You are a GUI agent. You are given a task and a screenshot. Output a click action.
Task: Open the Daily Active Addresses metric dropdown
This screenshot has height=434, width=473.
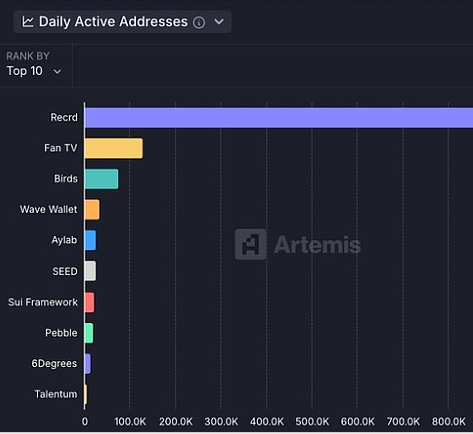point(122,22)
